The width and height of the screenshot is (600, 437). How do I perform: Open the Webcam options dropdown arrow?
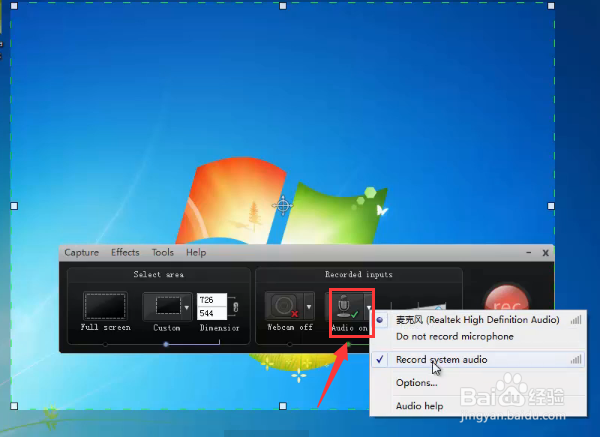(309, 307)
